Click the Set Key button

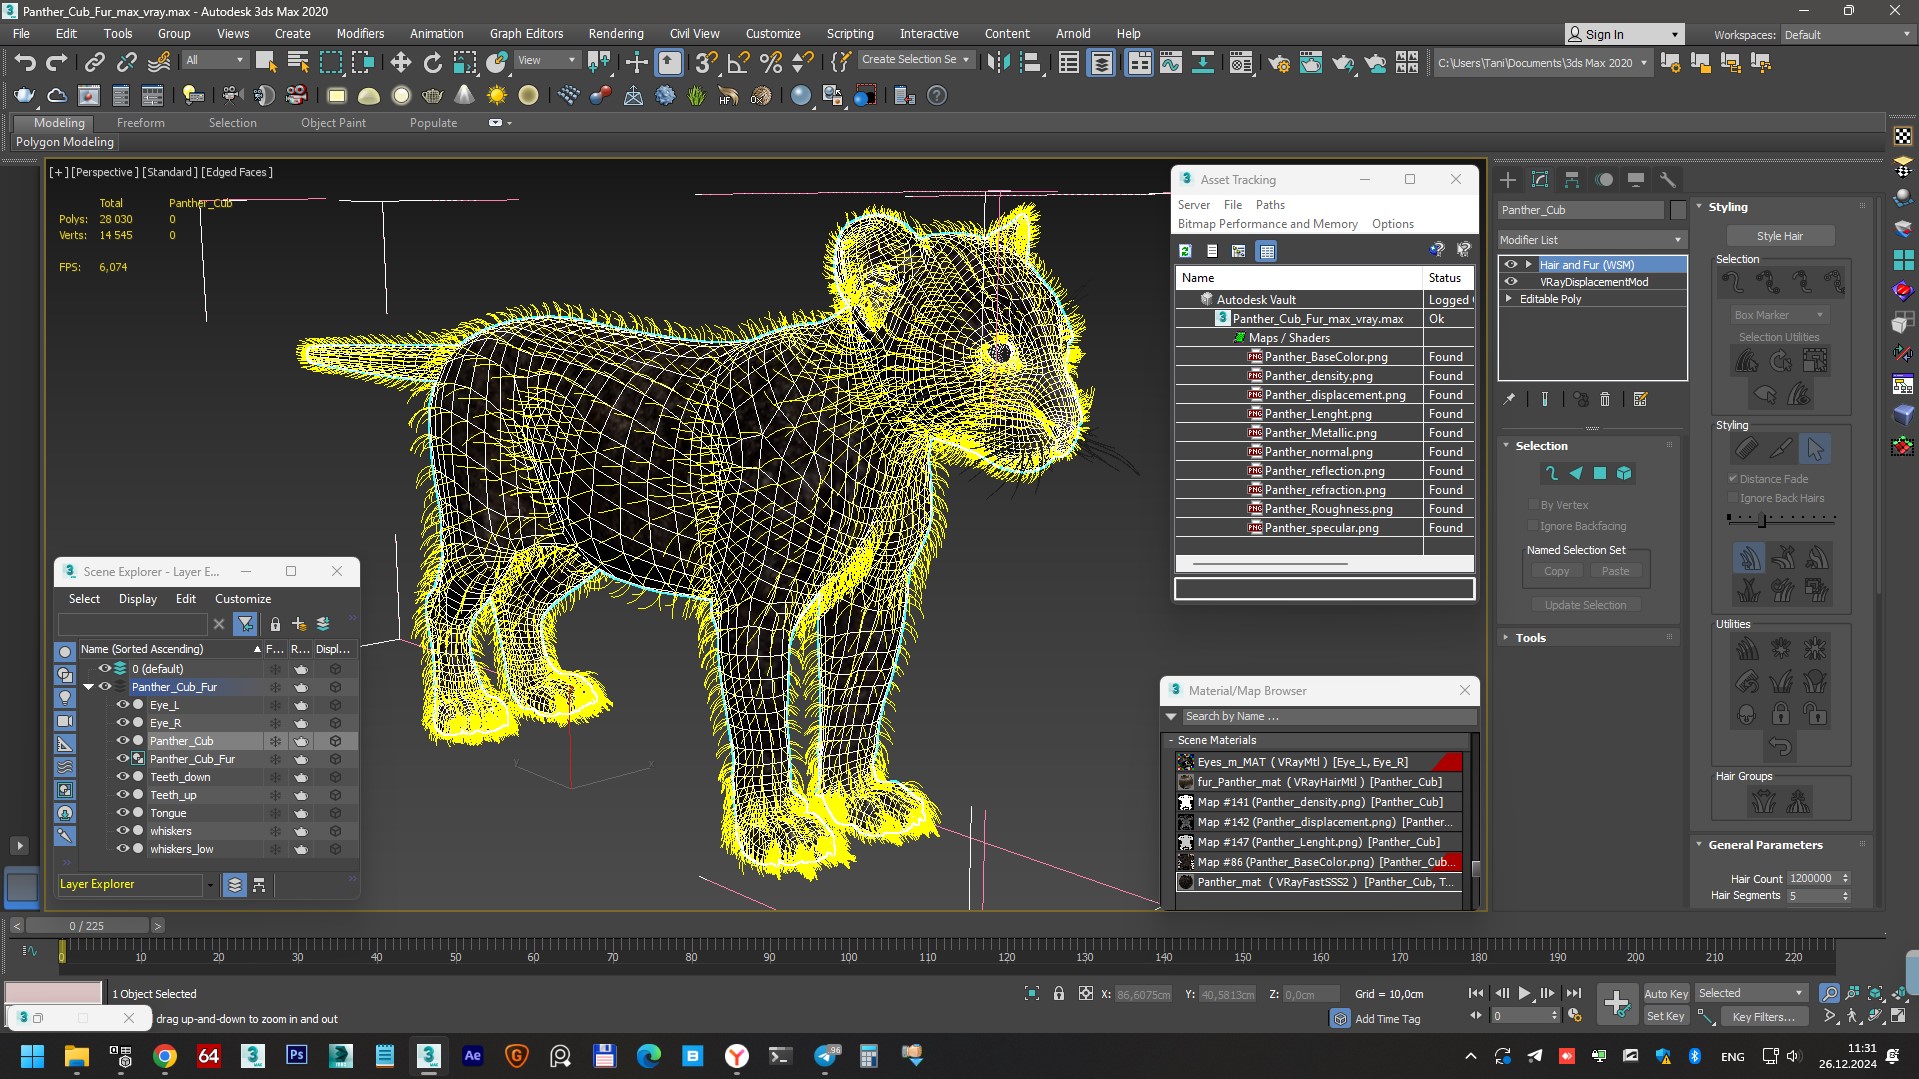pos(1666,1017)
